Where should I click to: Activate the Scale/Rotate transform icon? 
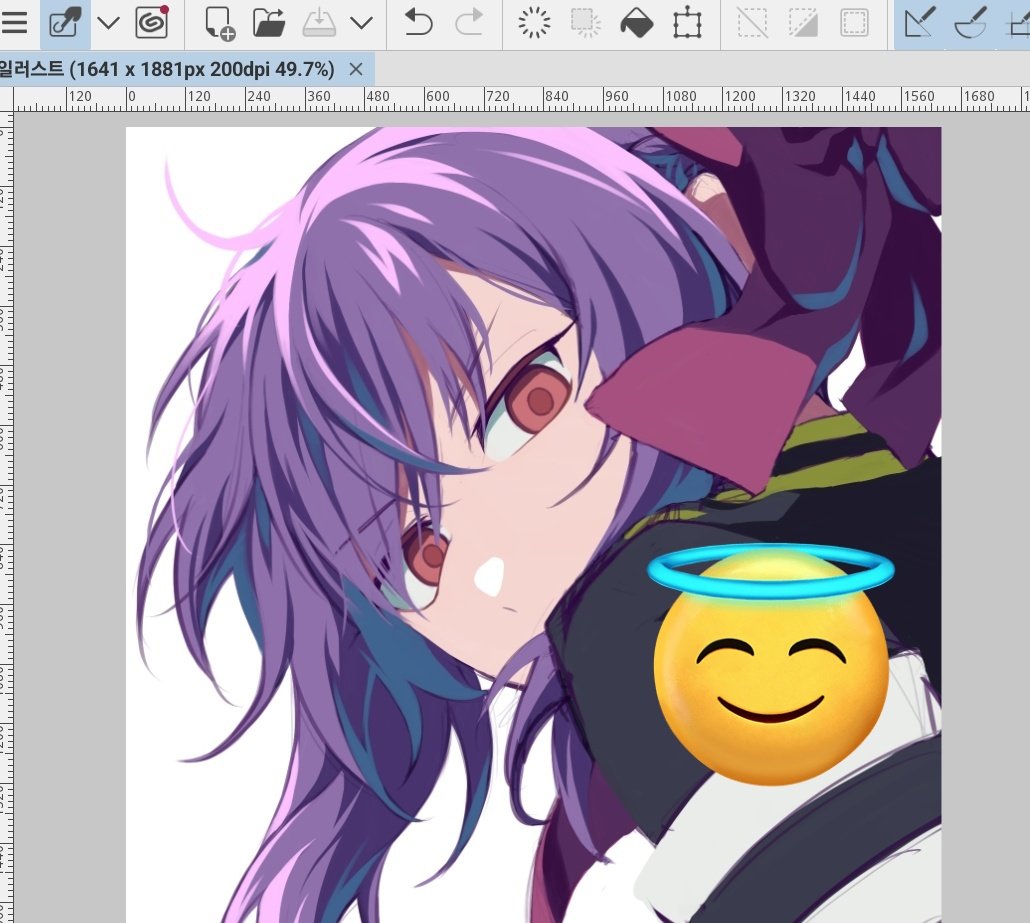(687, 23)
